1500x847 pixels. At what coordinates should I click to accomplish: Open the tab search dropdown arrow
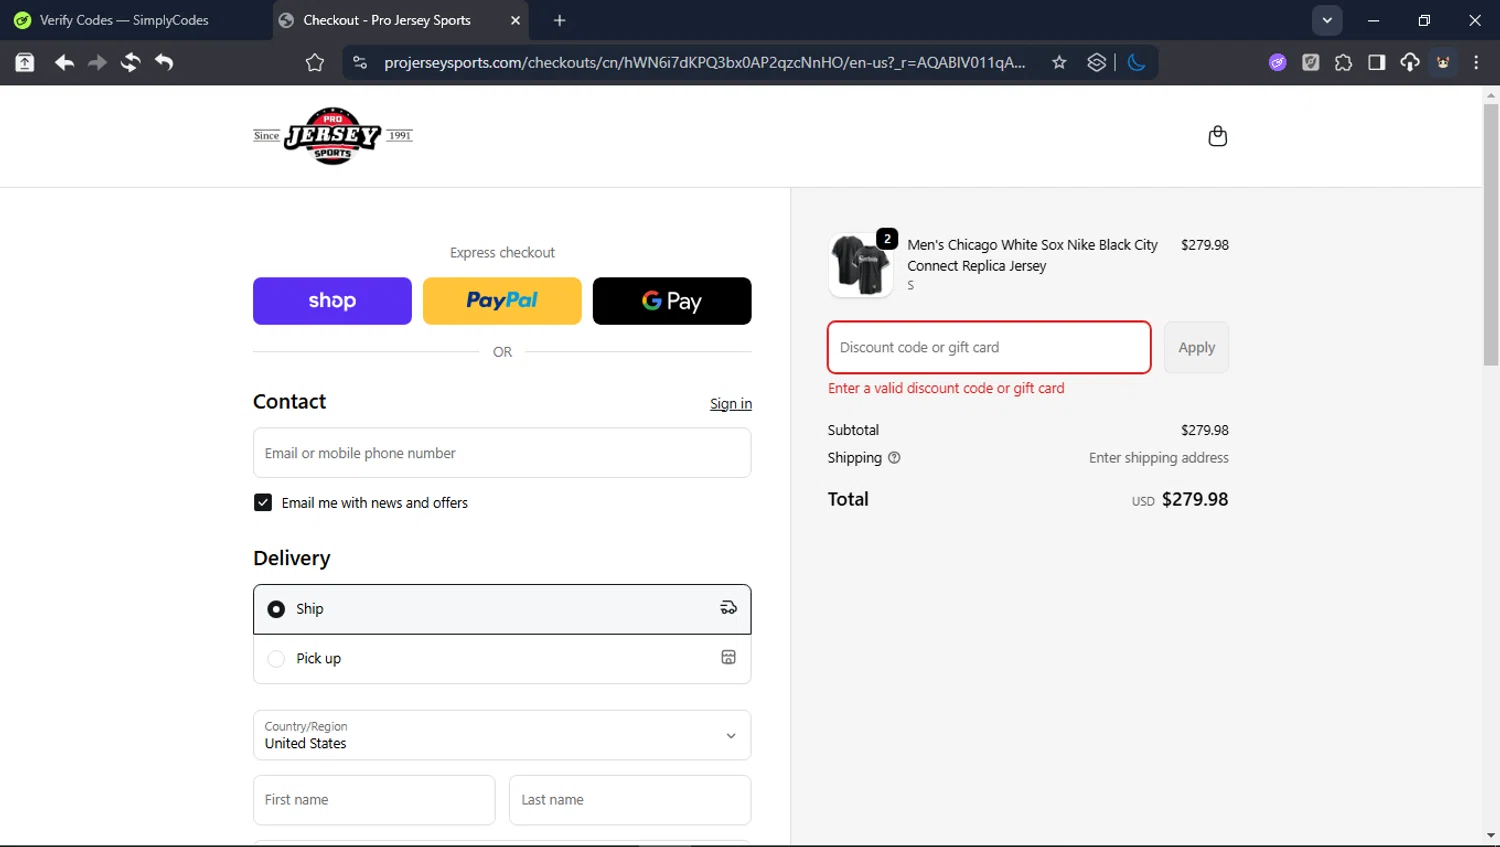tap(1327, 20)
